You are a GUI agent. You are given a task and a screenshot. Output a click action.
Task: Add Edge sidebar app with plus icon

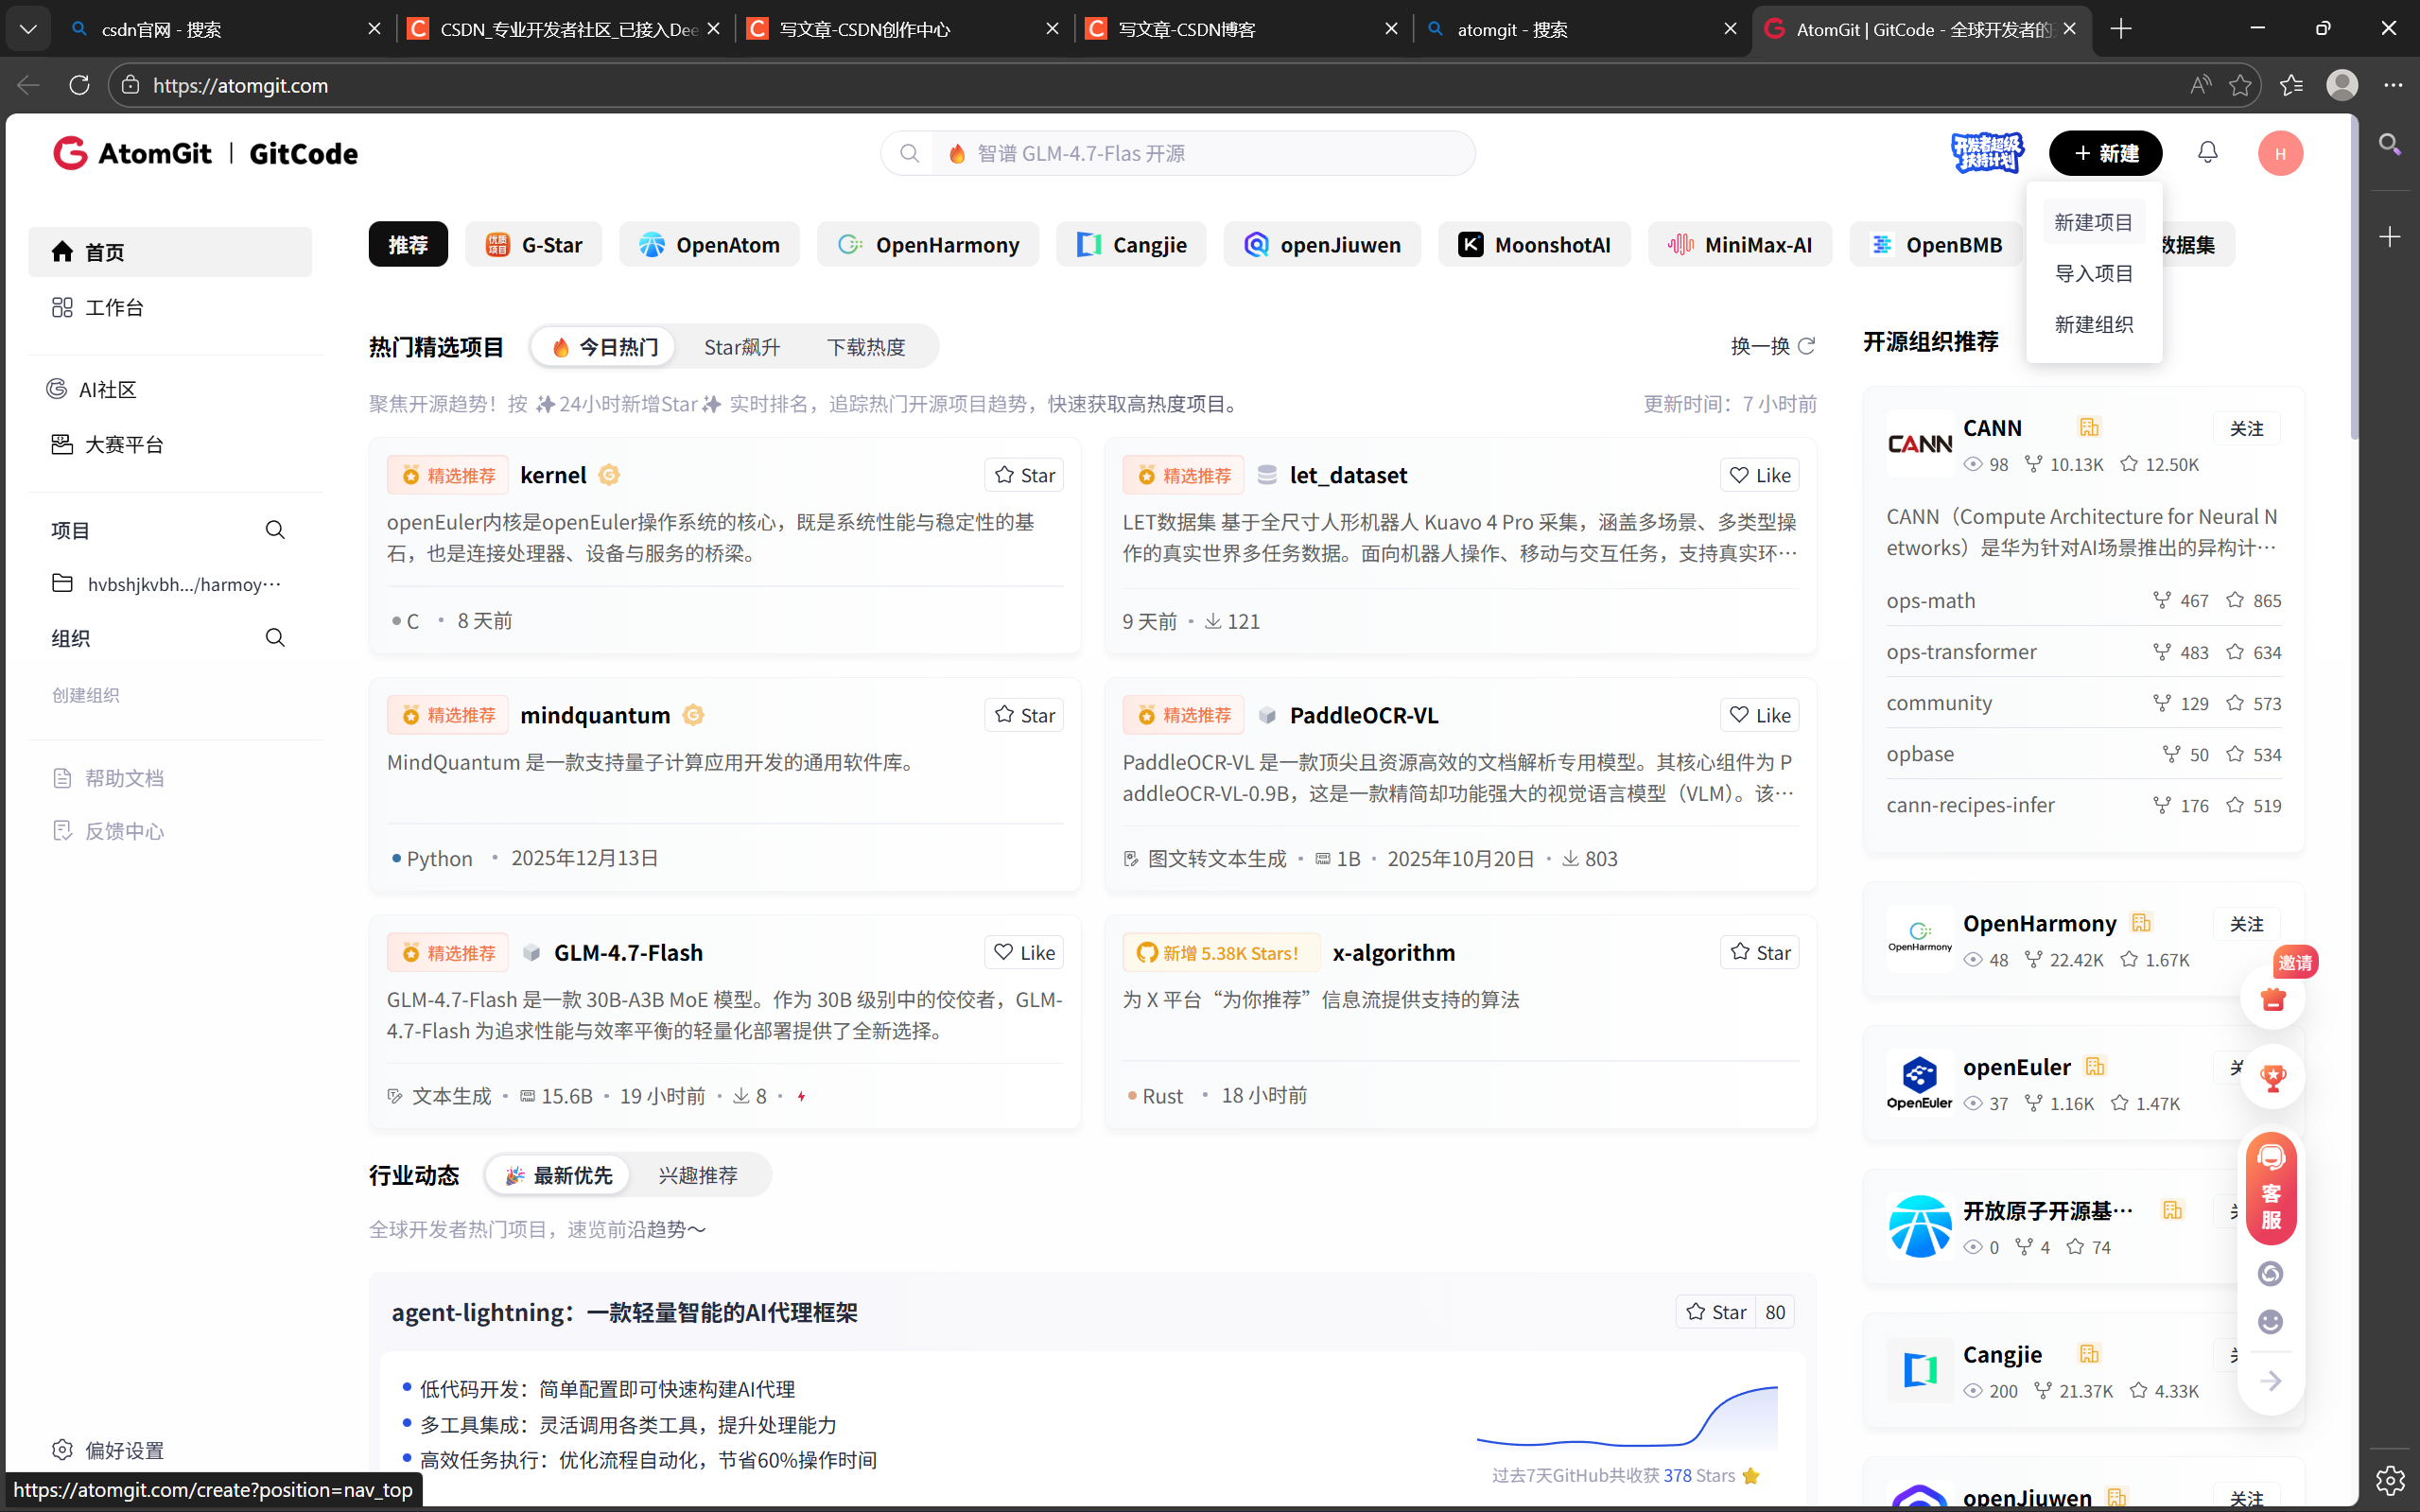pyautogui.click(x=2390, y=237)
